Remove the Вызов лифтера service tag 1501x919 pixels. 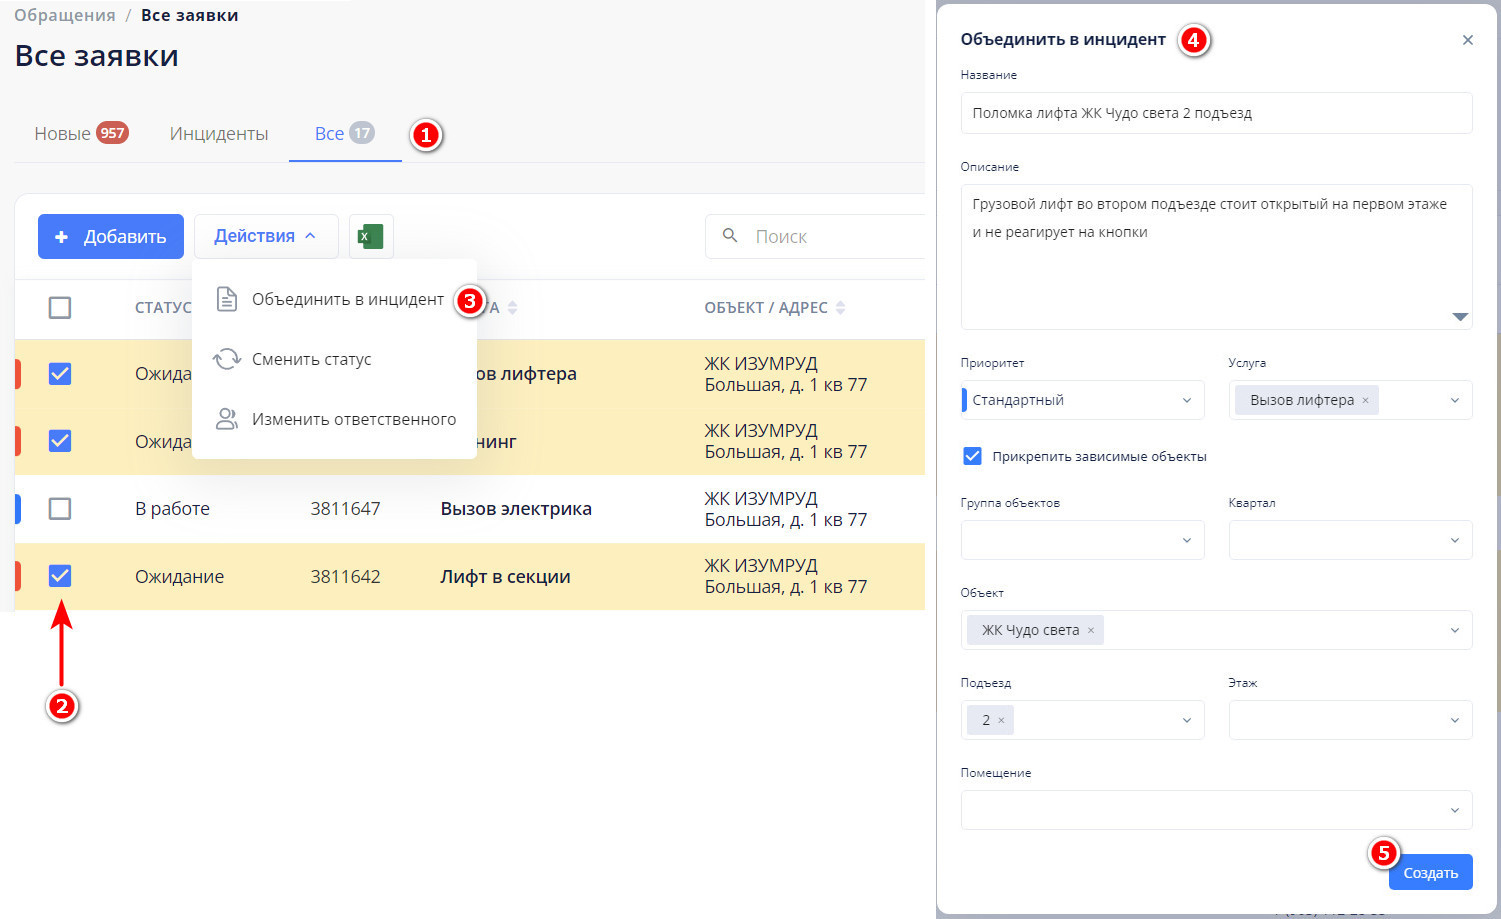coord(1365,400)
